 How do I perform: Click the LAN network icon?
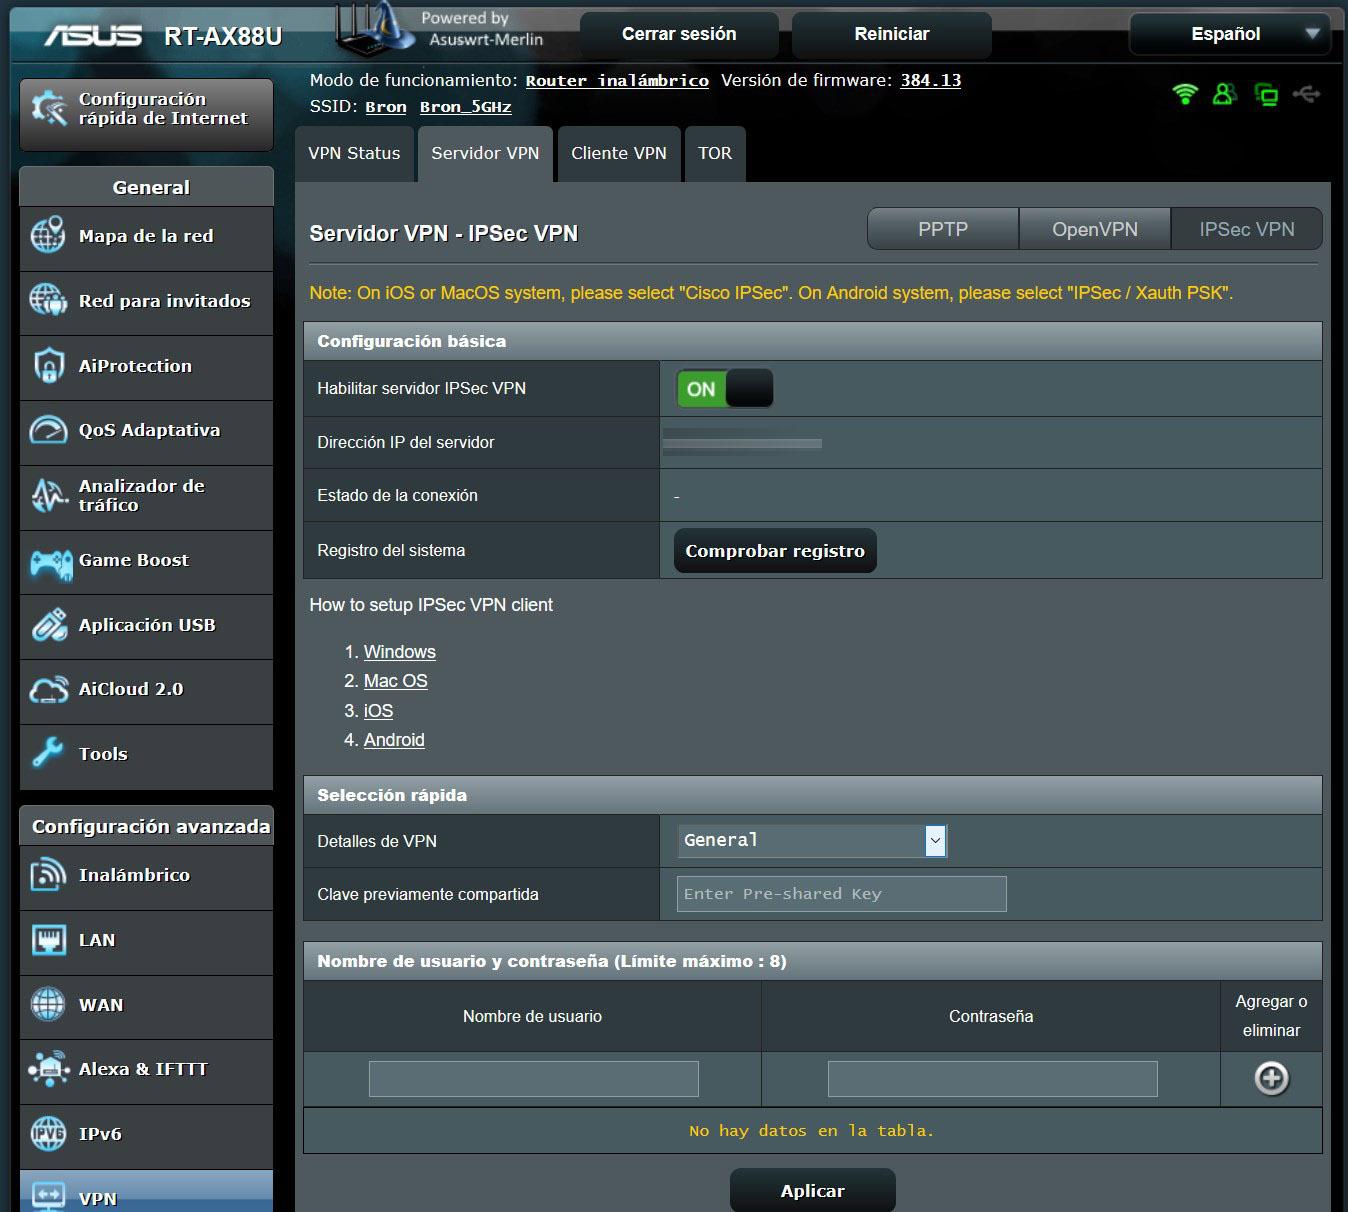[48, 940]
